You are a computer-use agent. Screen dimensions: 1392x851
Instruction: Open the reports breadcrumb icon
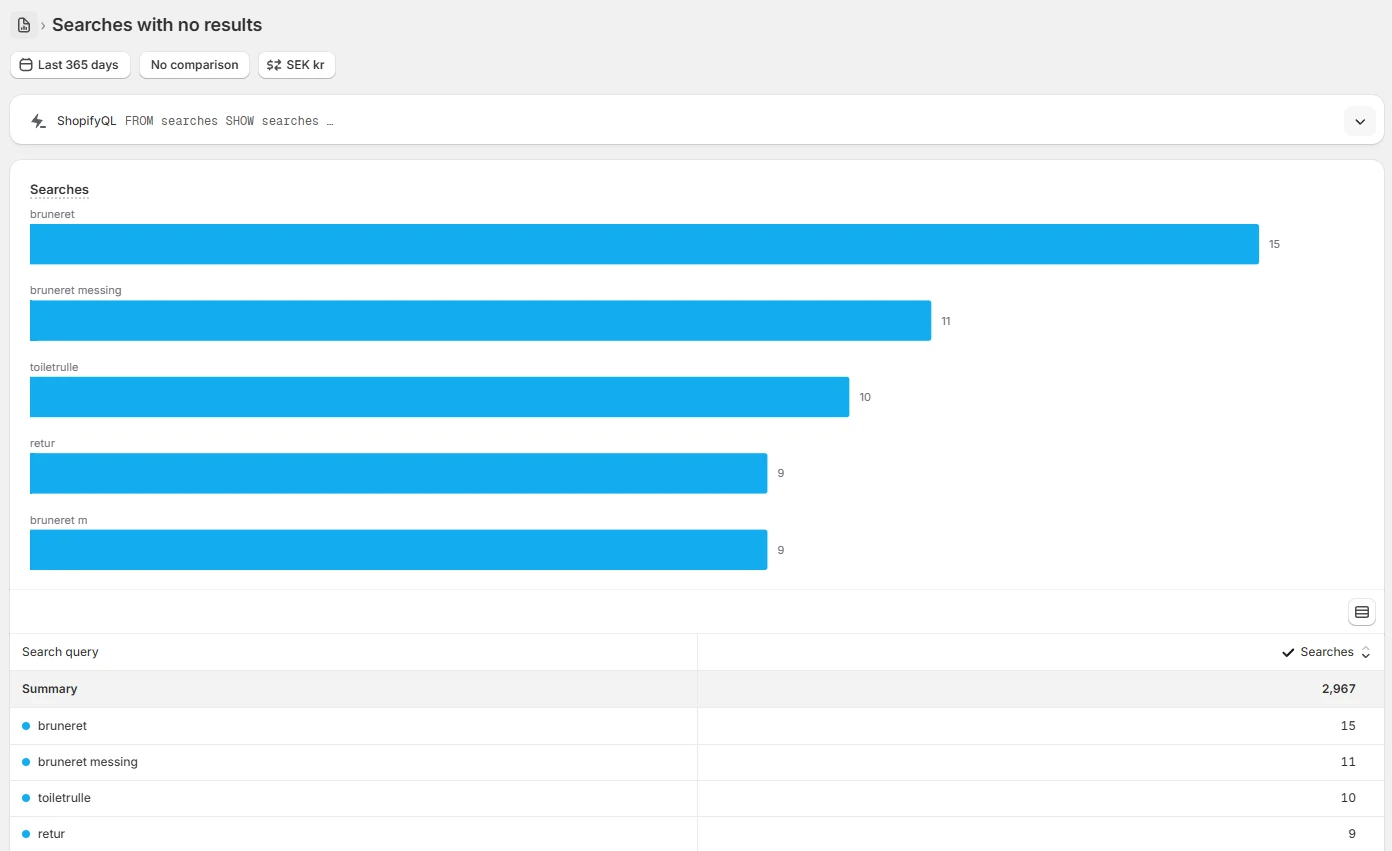[24, 25]
